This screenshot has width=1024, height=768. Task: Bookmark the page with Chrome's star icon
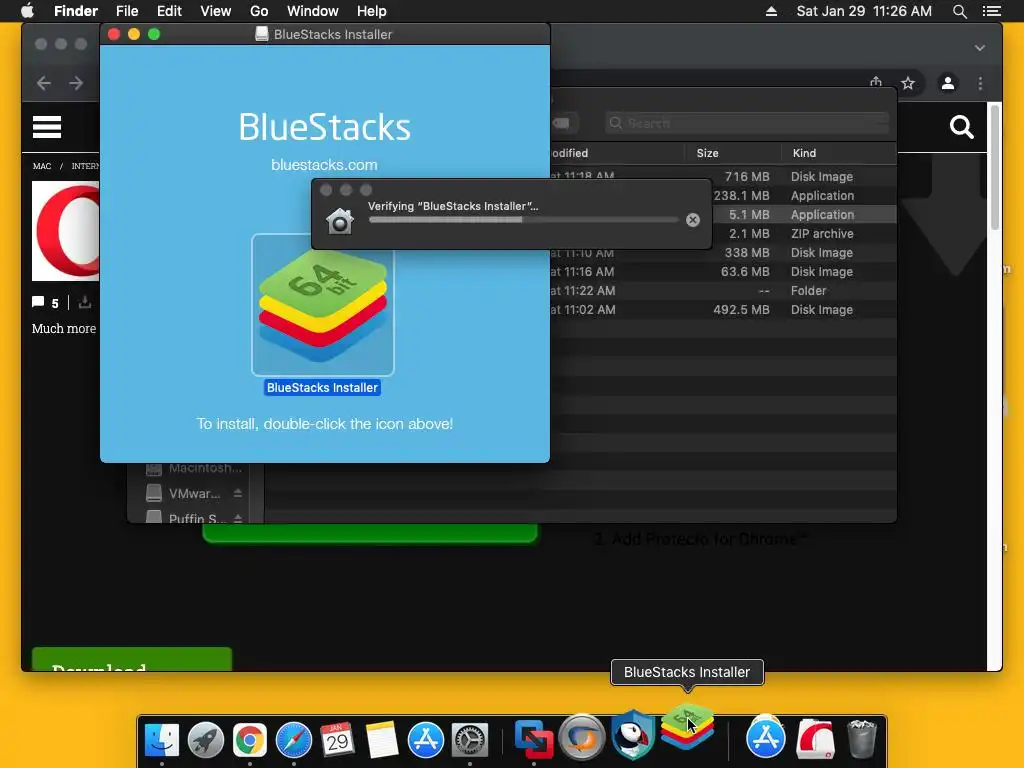(908, 83)
